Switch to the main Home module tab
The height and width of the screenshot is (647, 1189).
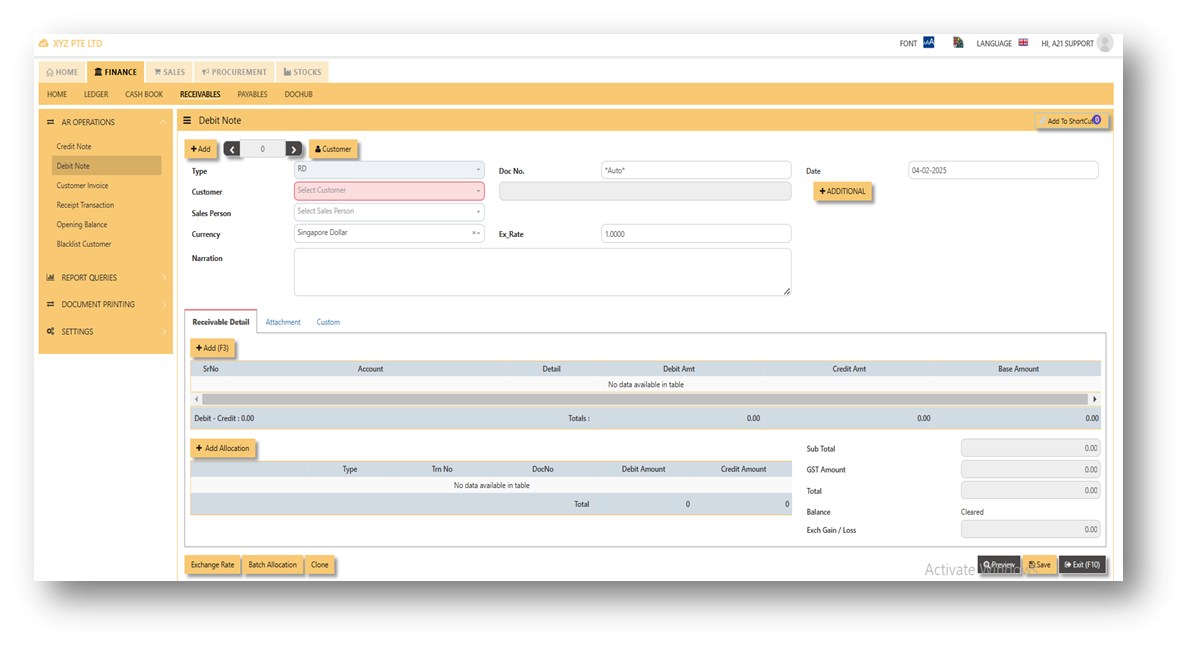pyautogui.click(x=62, y=72)
